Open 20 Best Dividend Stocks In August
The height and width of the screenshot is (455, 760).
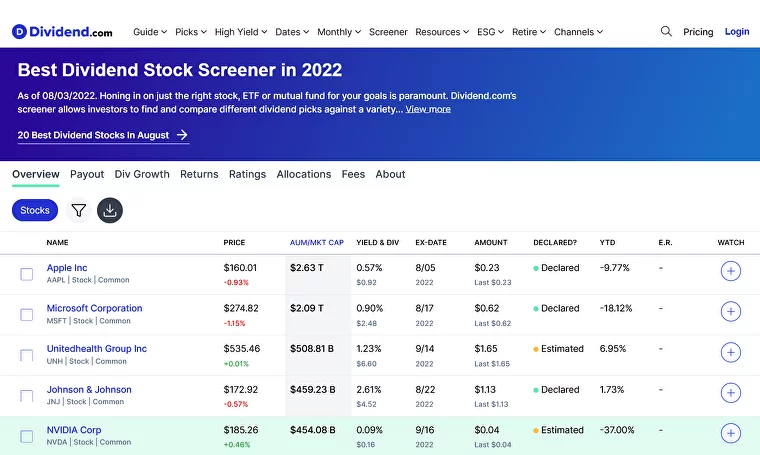coord(102,135)
